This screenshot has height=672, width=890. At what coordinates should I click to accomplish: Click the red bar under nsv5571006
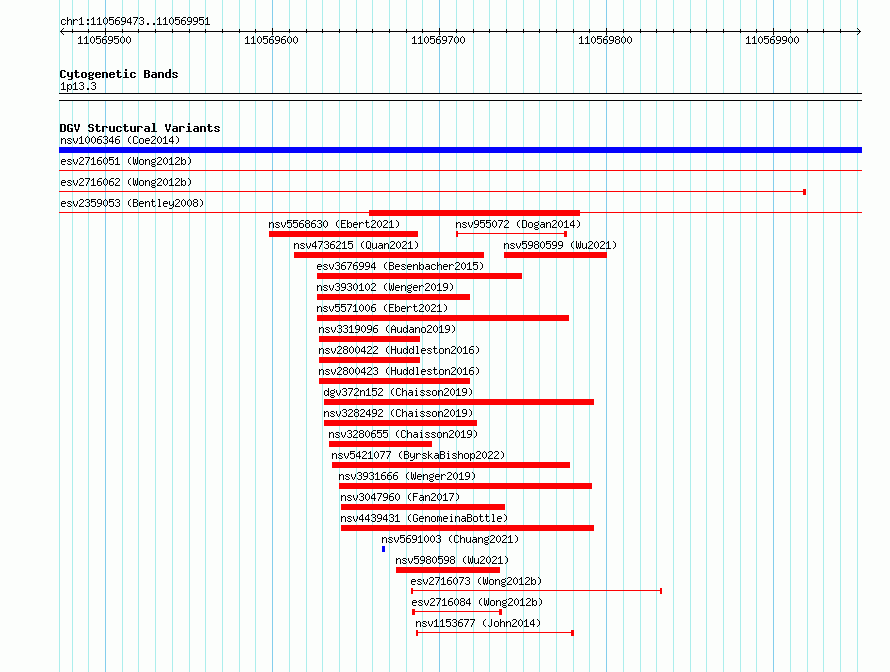point(443,318)
